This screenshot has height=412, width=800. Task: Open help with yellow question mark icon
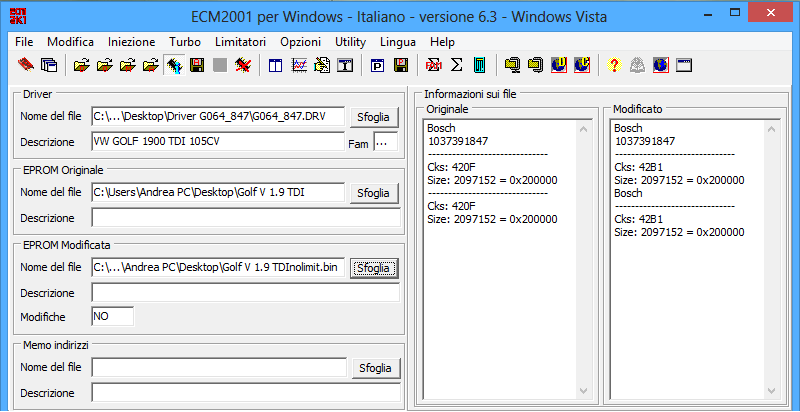pos(614,65)
